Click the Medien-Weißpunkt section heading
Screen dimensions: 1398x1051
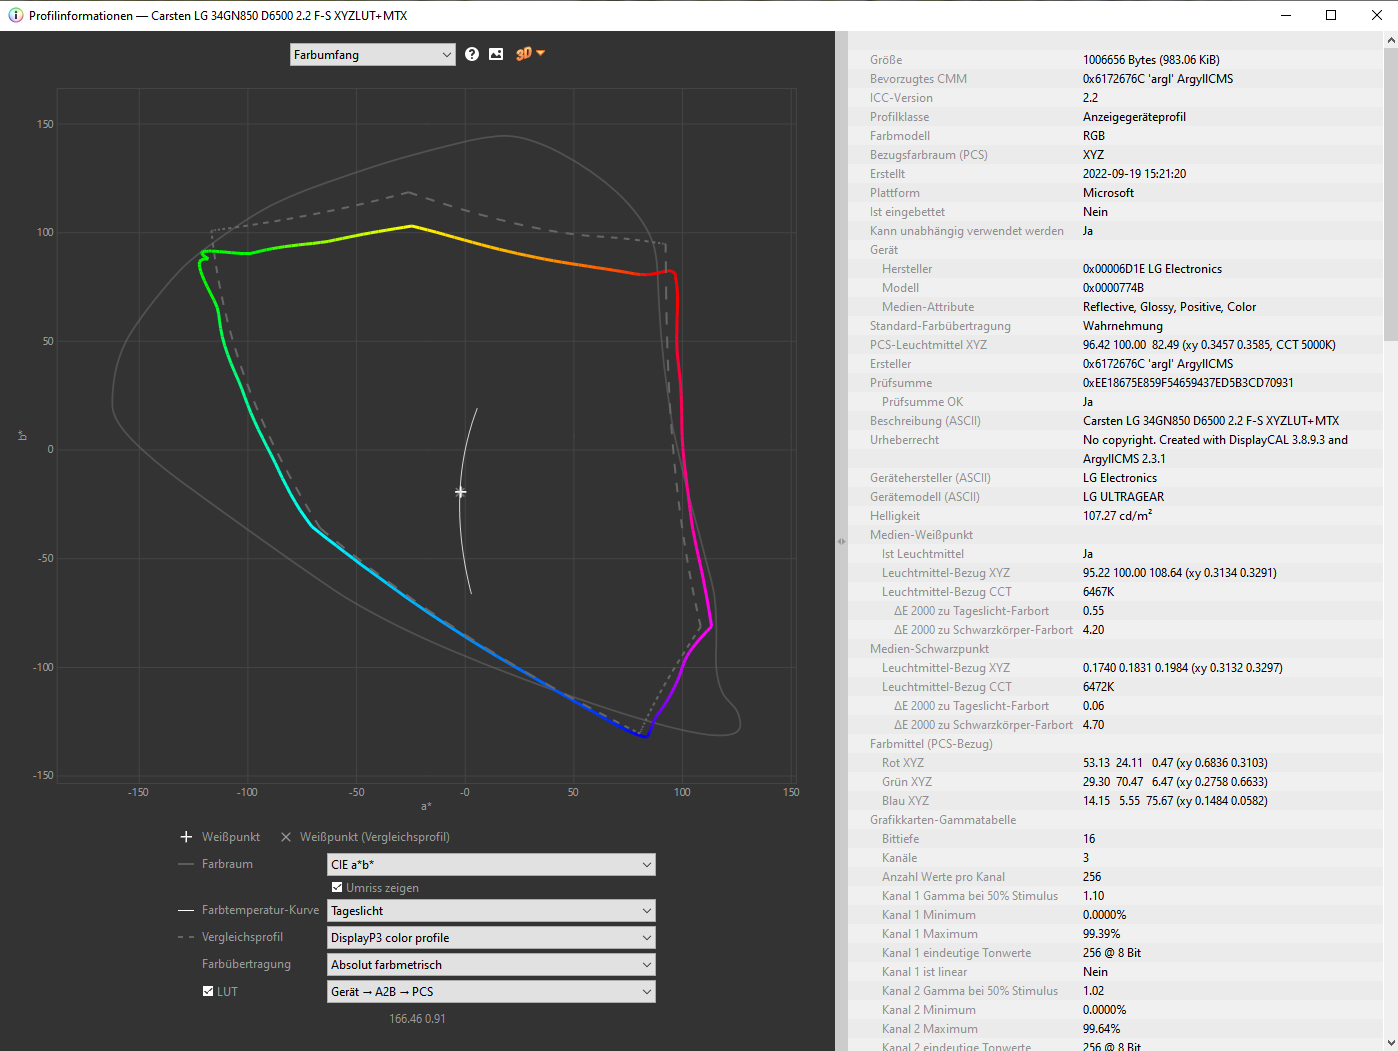coord(921,535)
